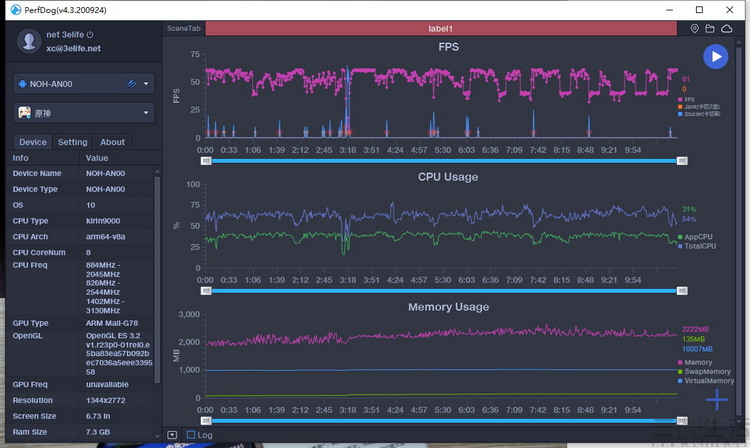Toggle the AppCPU legend series
Viewport: 750px width, 448px height.
coord(695,237)
